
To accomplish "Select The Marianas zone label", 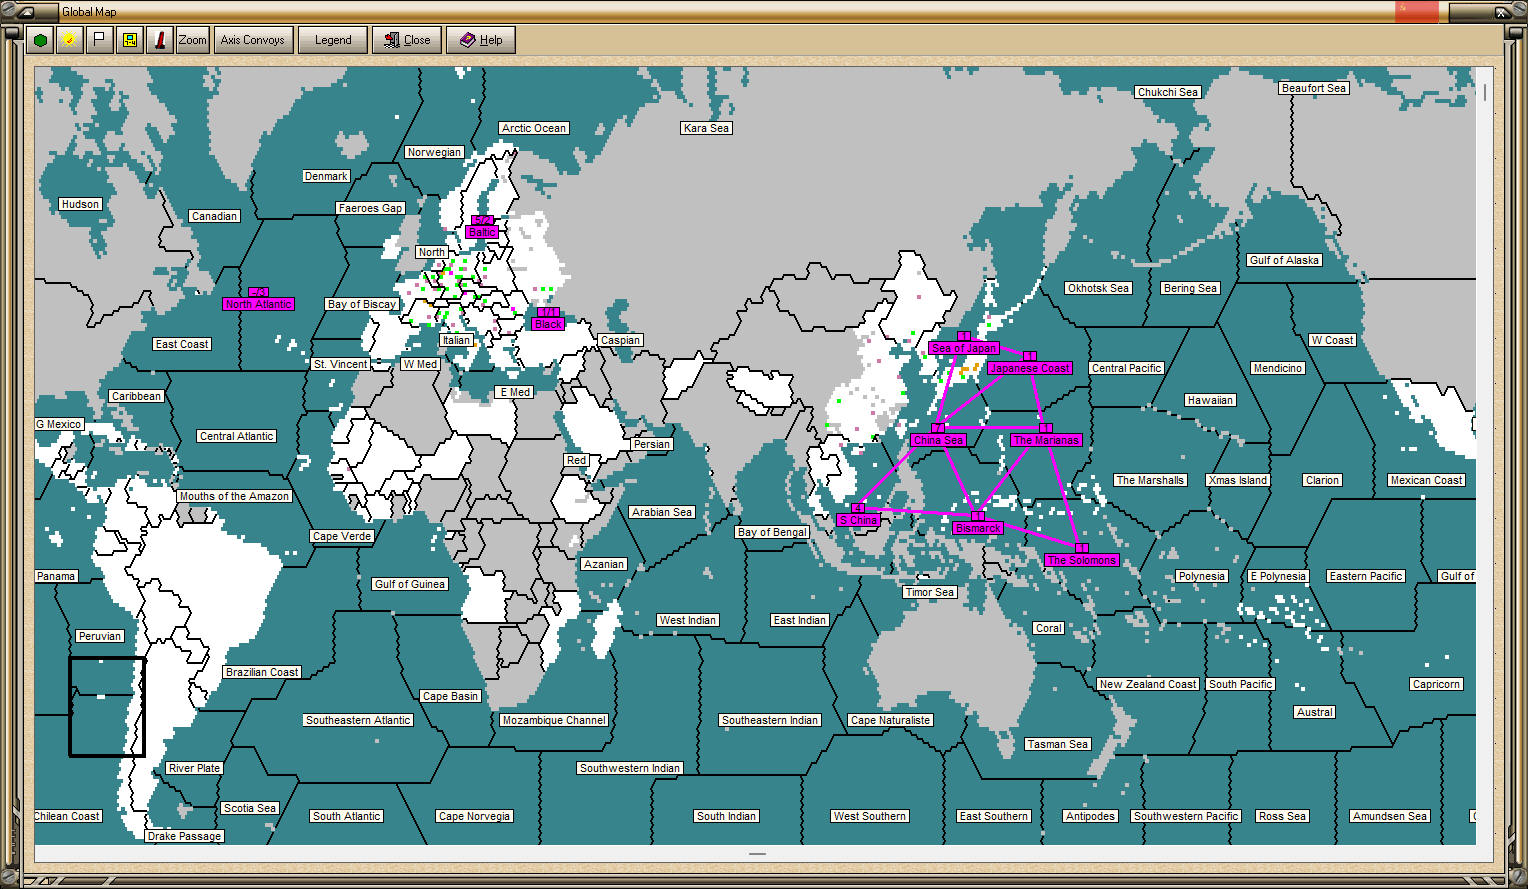I will pyautogui.click(x=1046, y=440).
